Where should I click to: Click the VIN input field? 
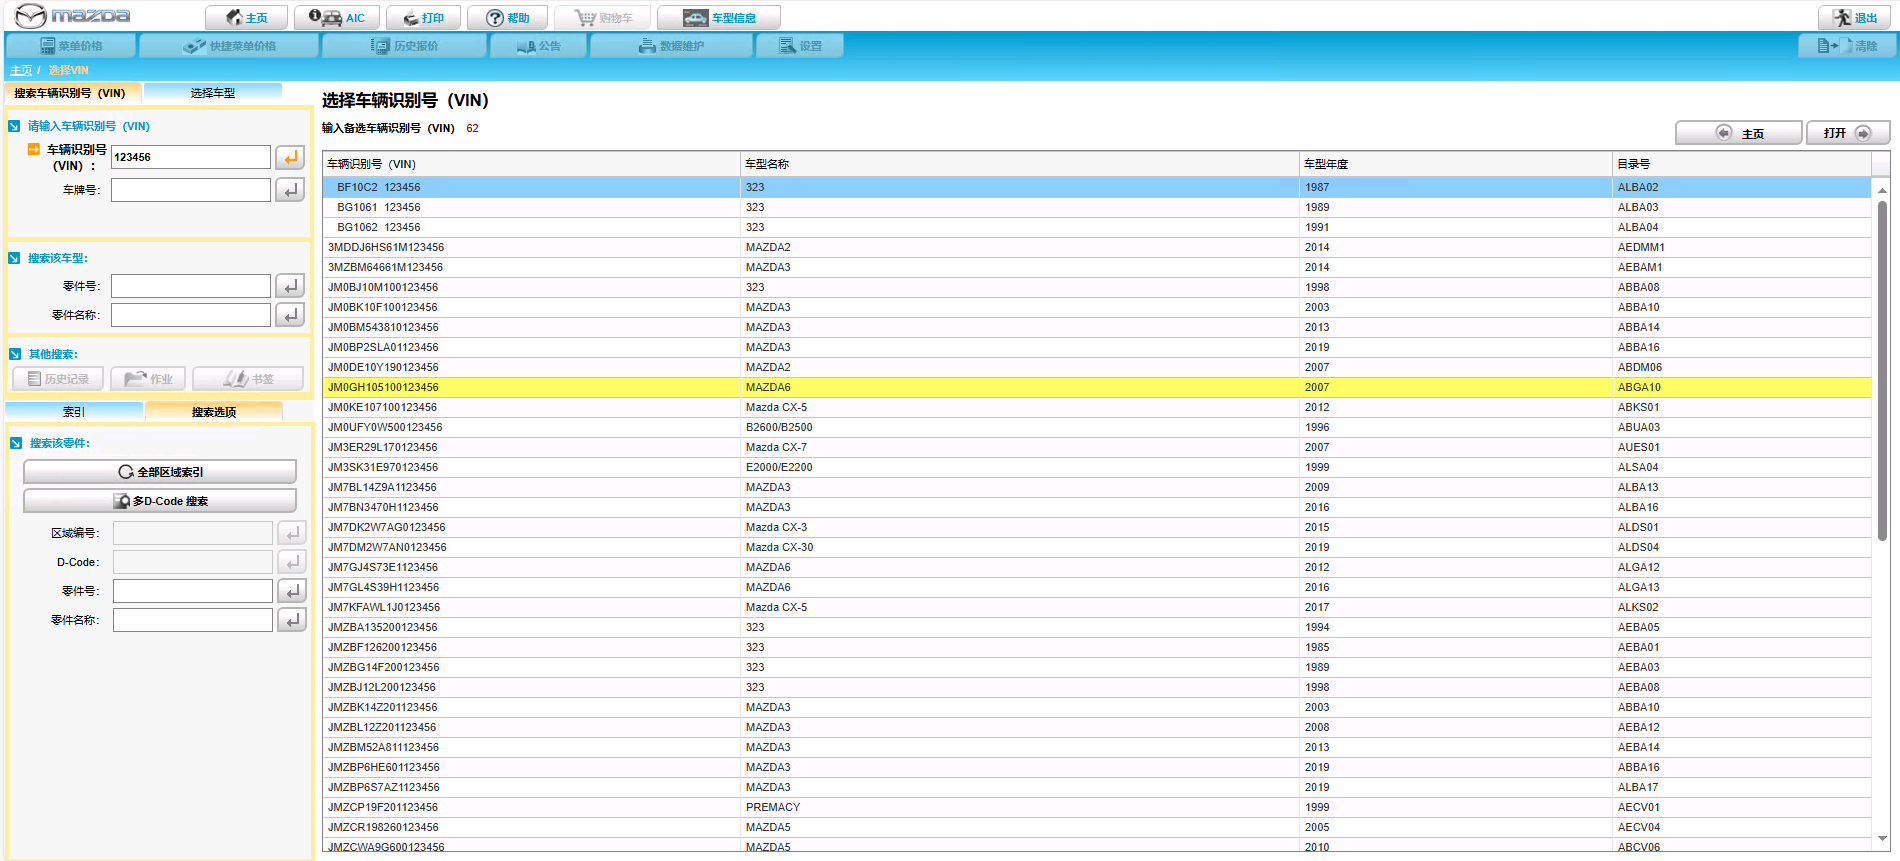pyautogui.click(x=191, y=157)
